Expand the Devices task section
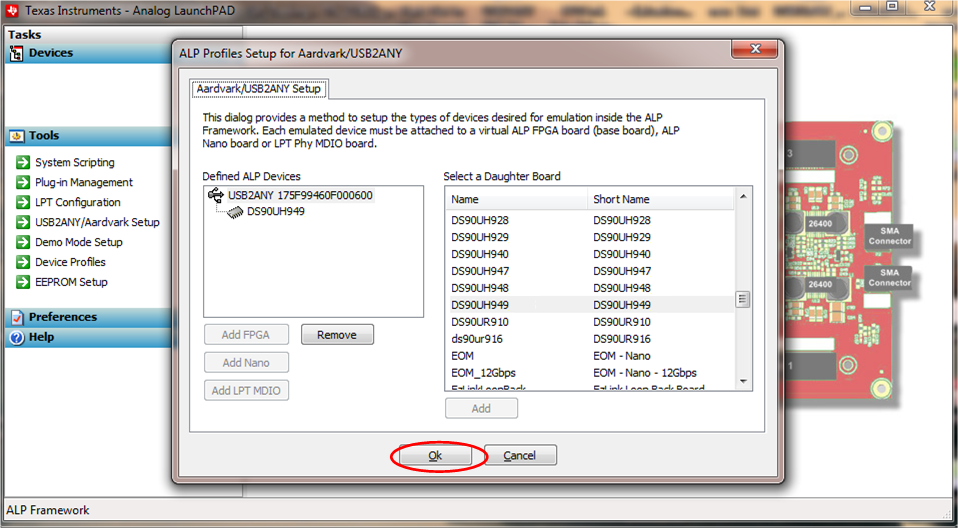This screenshot has width=958, height=528. click(87, 53)
